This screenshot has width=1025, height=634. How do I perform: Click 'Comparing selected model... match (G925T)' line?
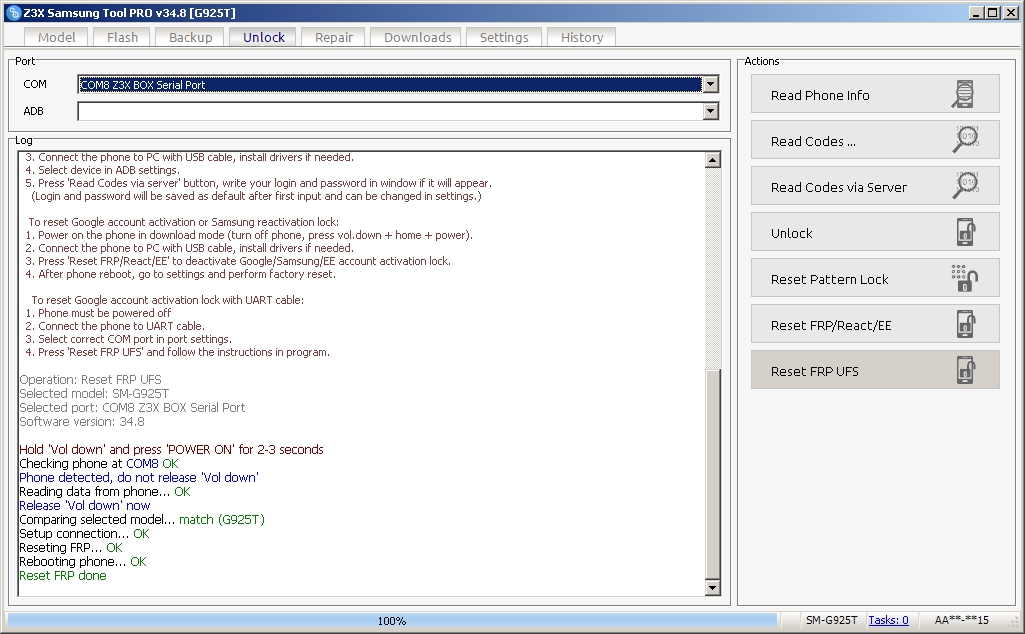[x=142, y=520]
